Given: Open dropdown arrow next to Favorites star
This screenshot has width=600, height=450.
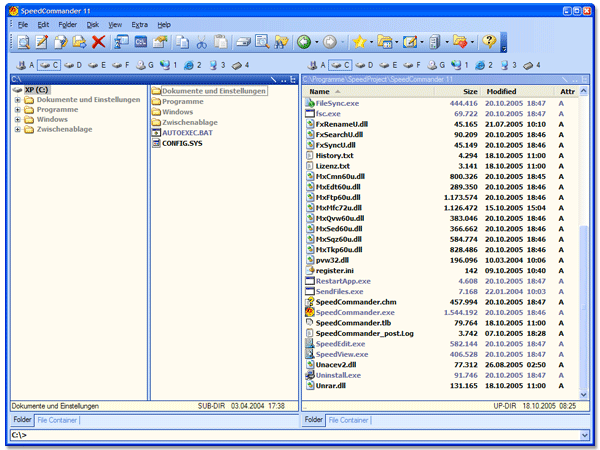Looking at the screenshot, I should tap(371, 42).
